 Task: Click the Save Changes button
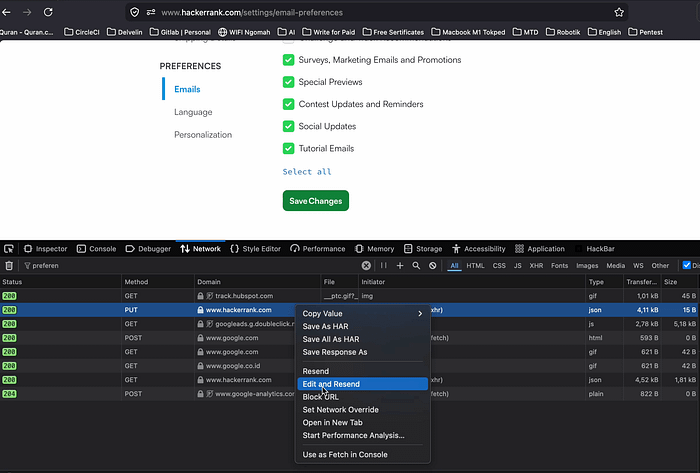pyautogui.click(x=316, y=201)
